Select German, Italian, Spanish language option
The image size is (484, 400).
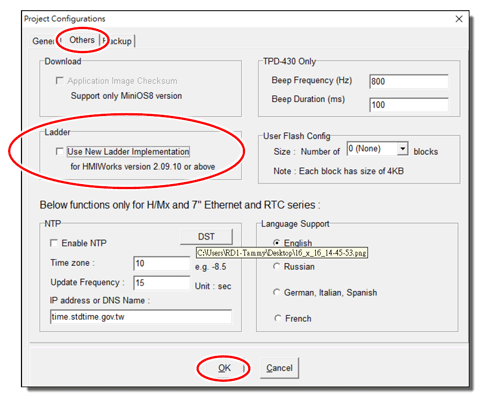click(x=276, y=292)
